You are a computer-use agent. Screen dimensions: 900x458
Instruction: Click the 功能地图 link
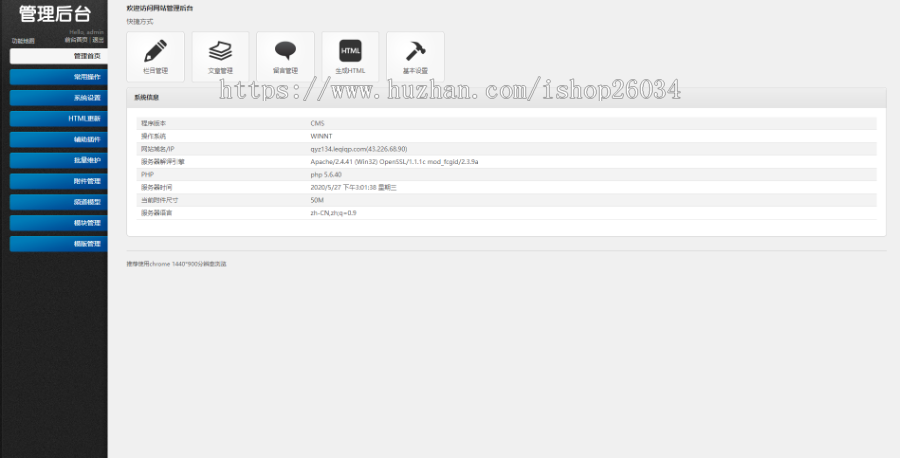(23, 41)
